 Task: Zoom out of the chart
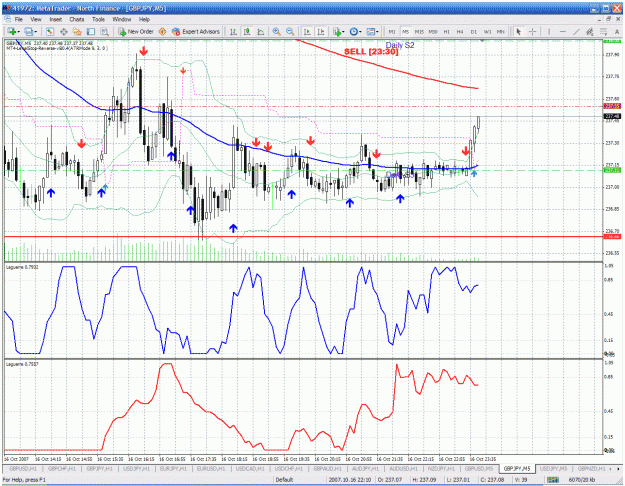(290, 31)
